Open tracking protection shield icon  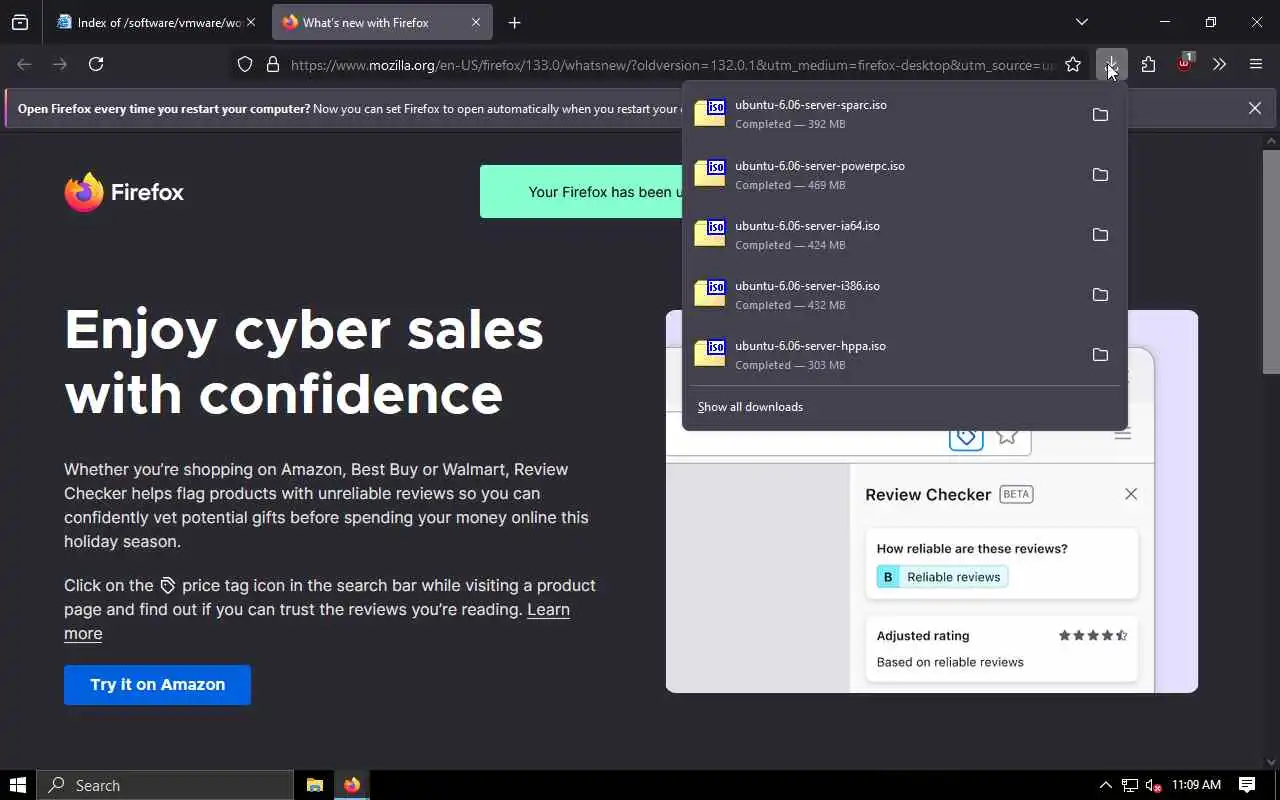245,64
